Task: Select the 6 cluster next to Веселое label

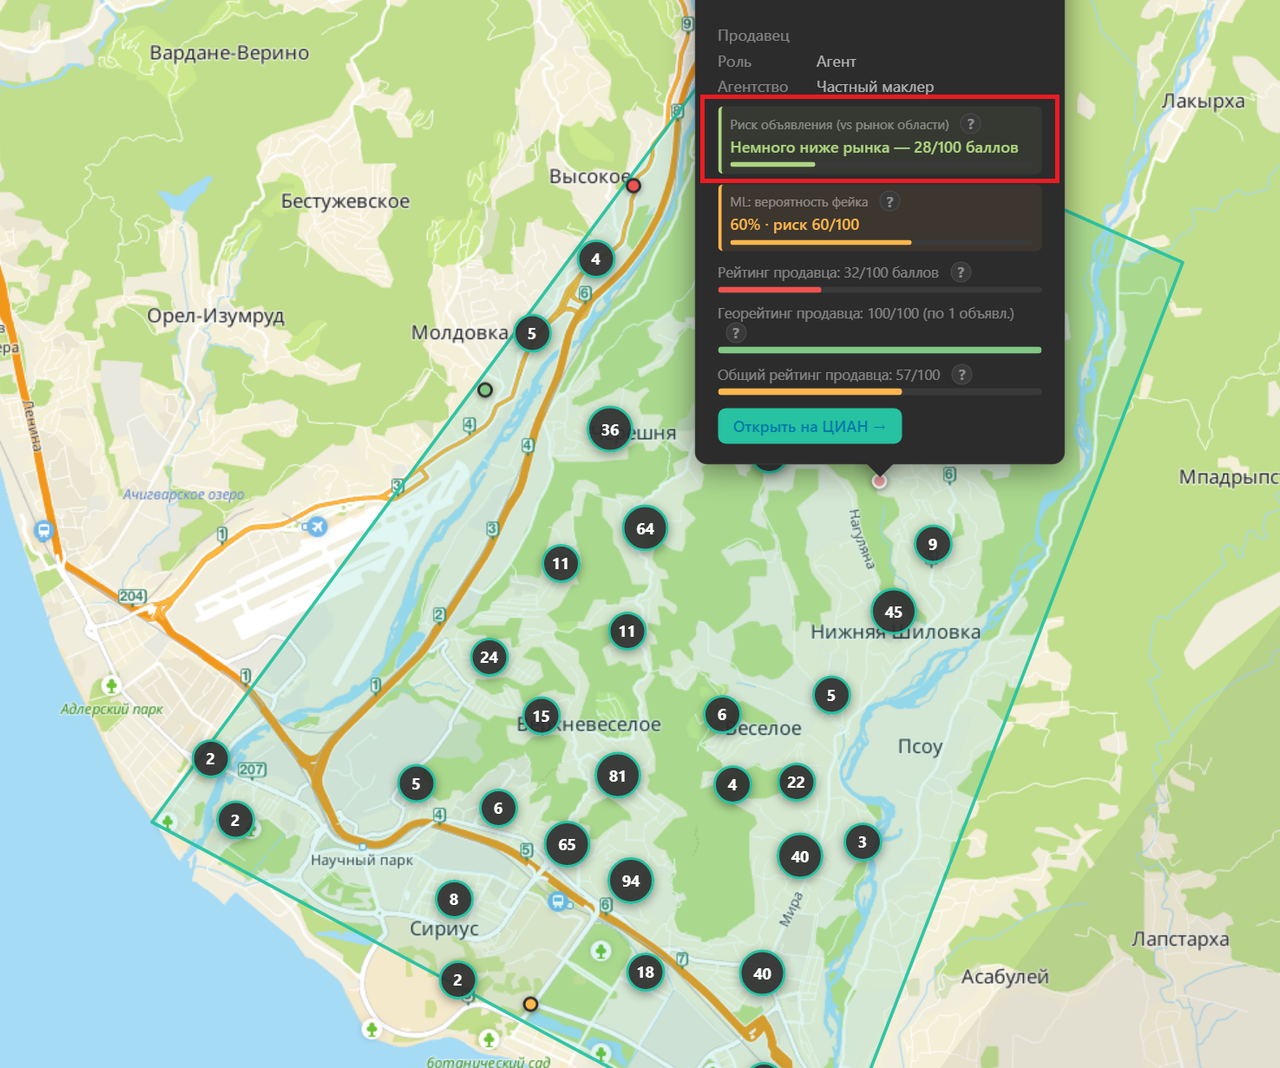Action: pyautogui.click(x=722, y=714)
